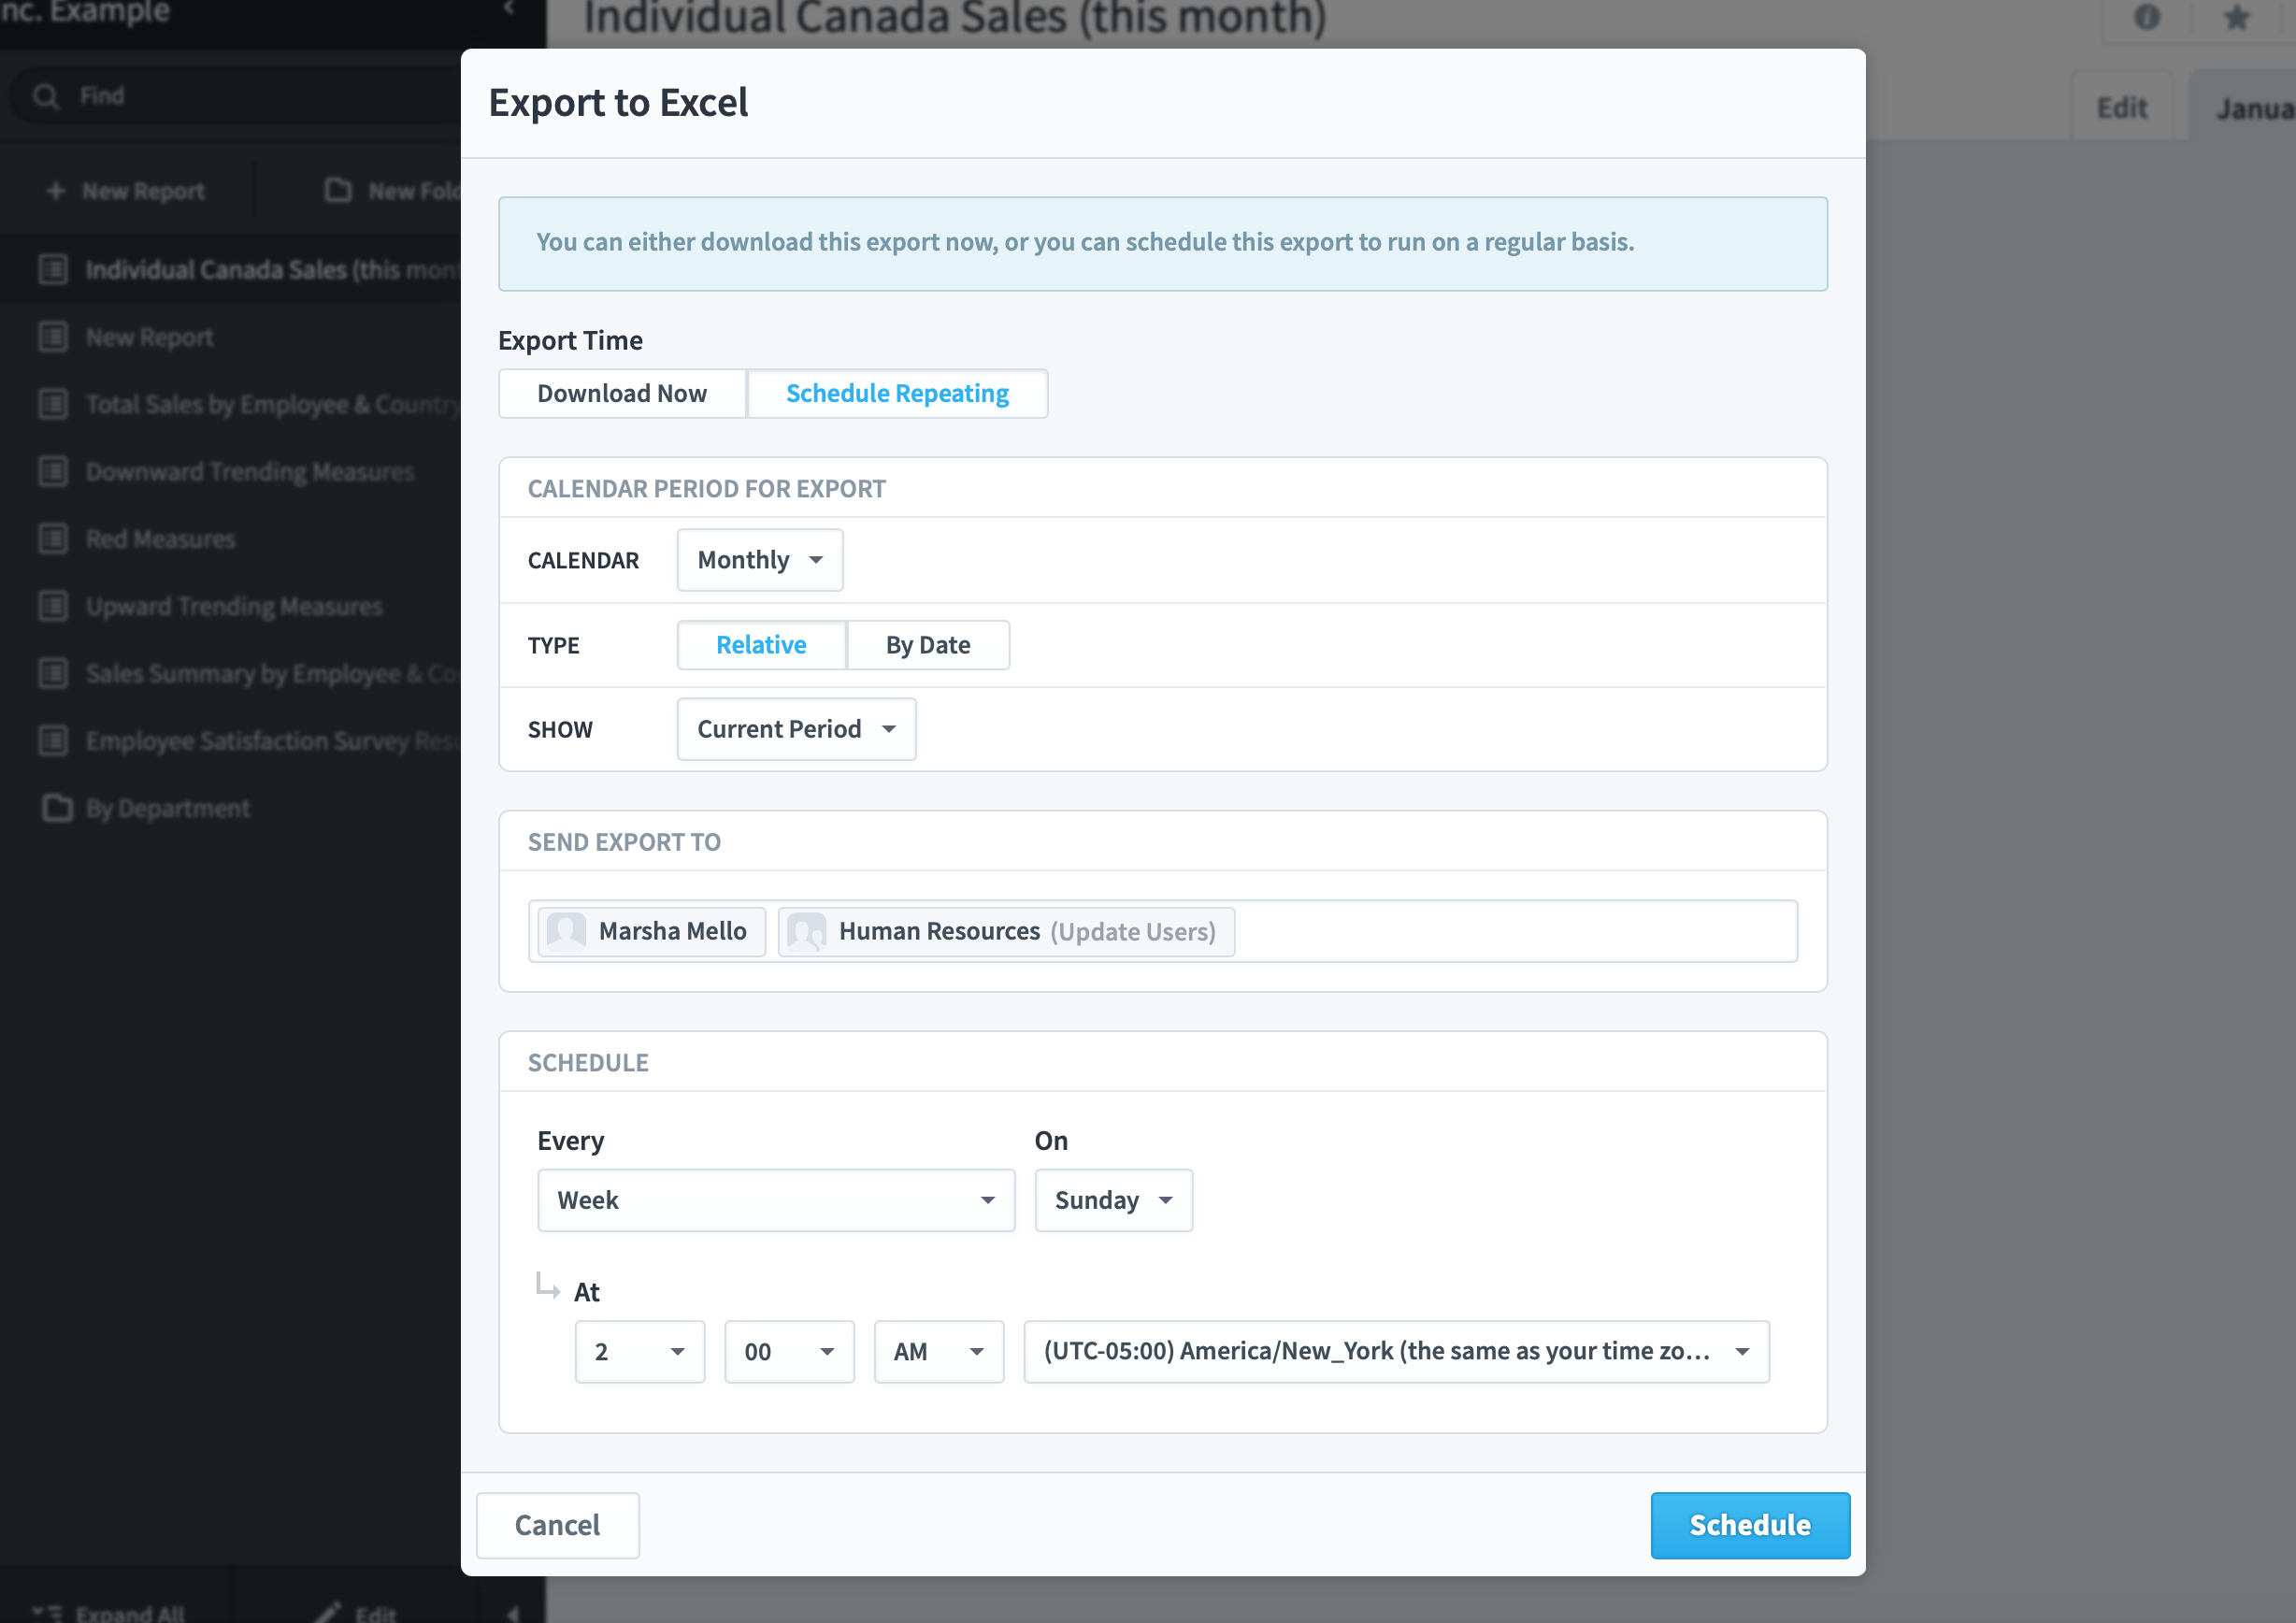Click Marsha Mello's avatar icon
Screen dimensions: 2296x1623
click(x=566, y=931)
